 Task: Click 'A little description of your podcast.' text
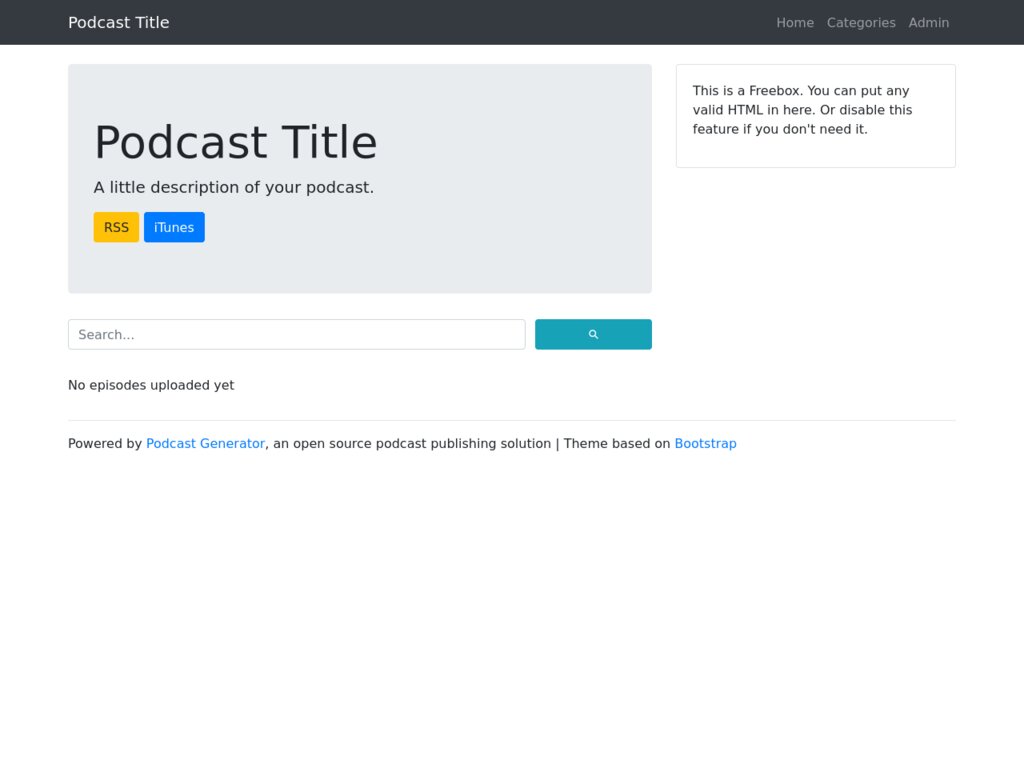234,187
